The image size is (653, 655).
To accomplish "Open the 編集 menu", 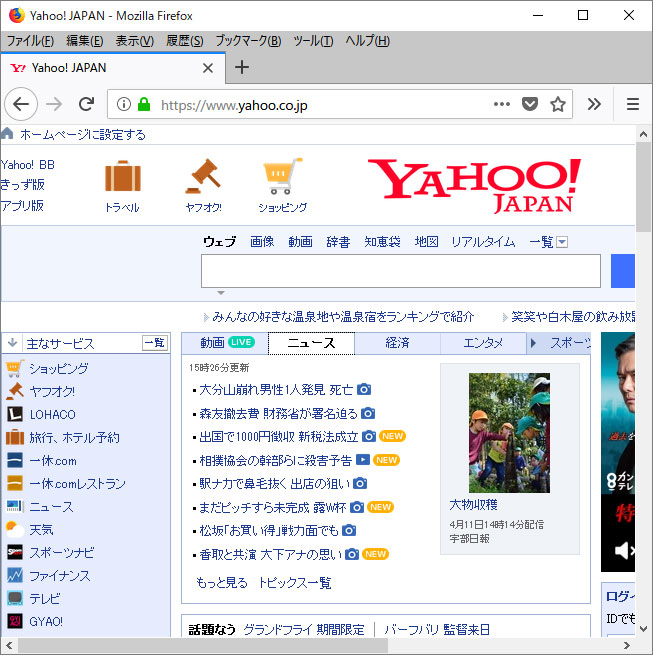I will [x=84, y=41].
